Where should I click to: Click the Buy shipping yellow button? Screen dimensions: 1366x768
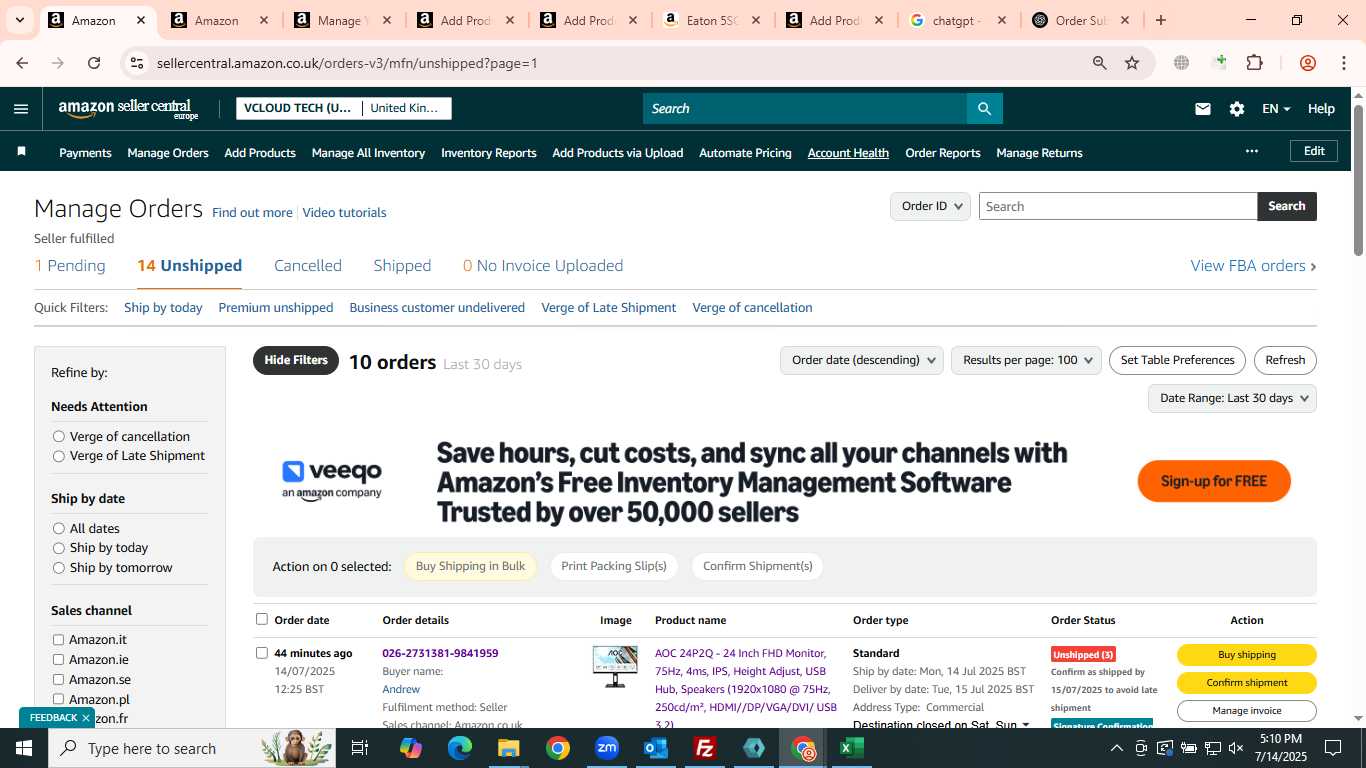pos(1246,655)
